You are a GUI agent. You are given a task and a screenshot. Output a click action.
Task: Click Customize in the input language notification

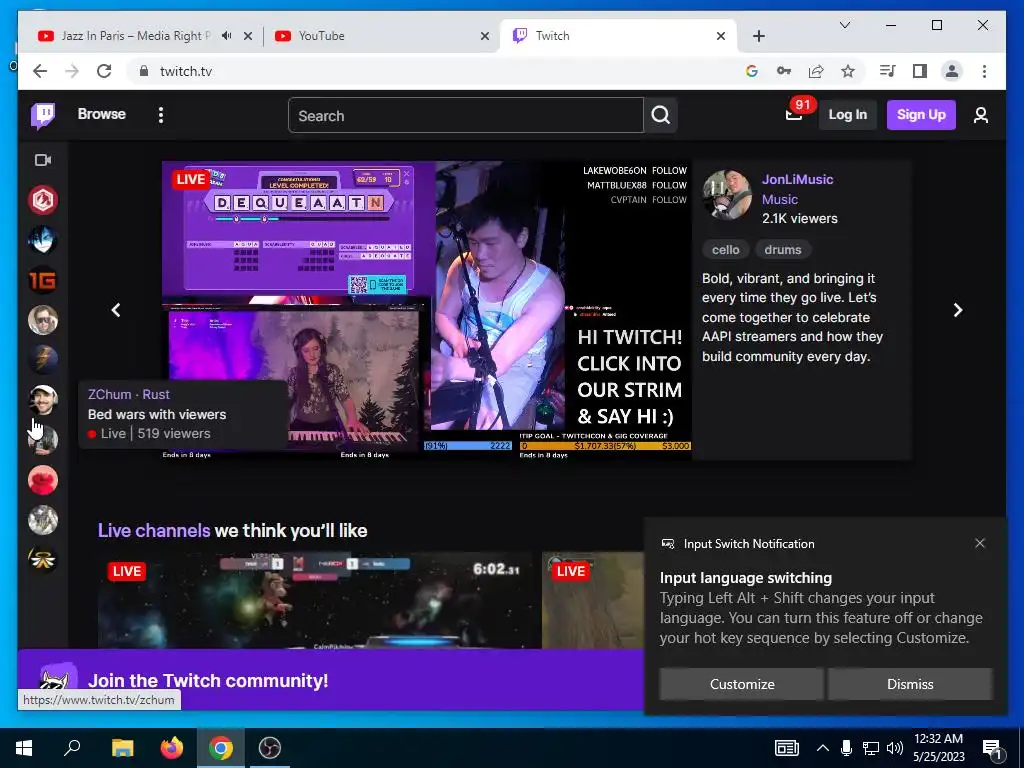pos(741,684)
